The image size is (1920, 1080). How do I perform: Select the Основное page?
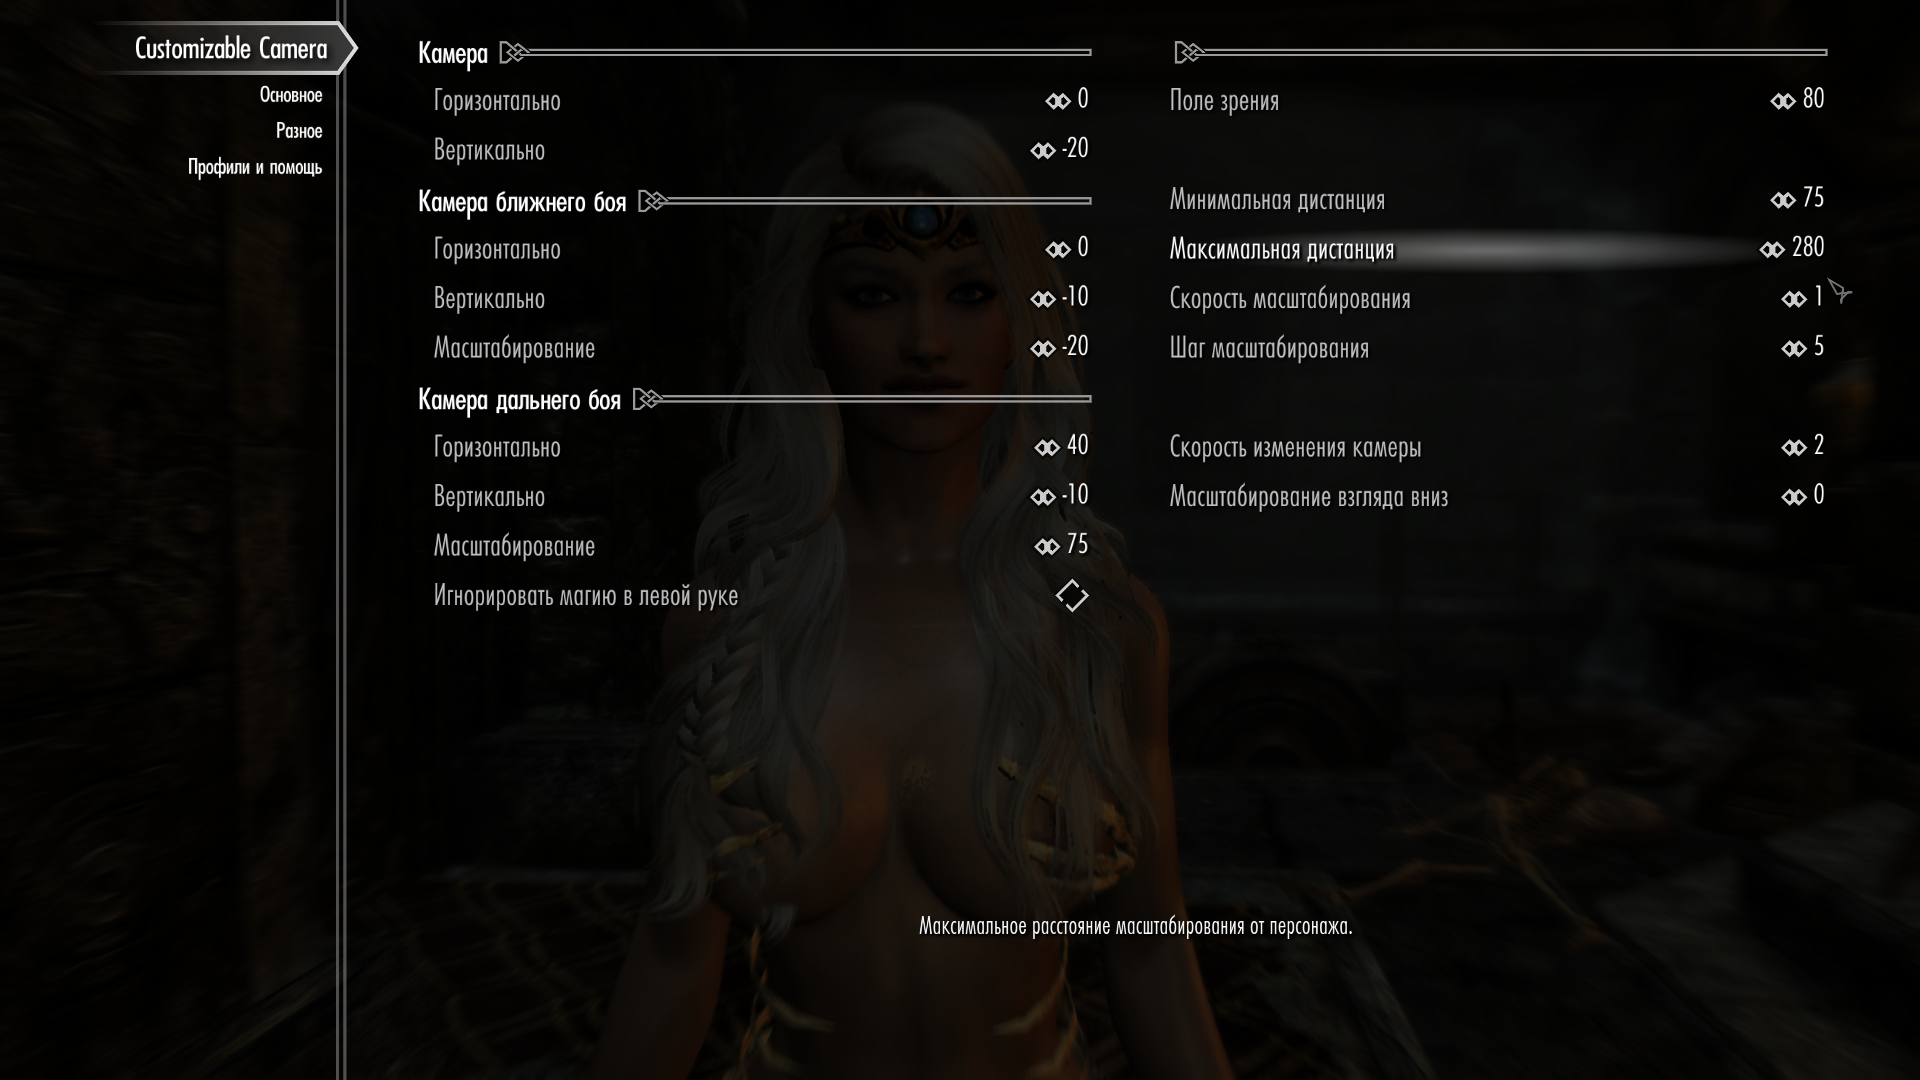point(291,95)
